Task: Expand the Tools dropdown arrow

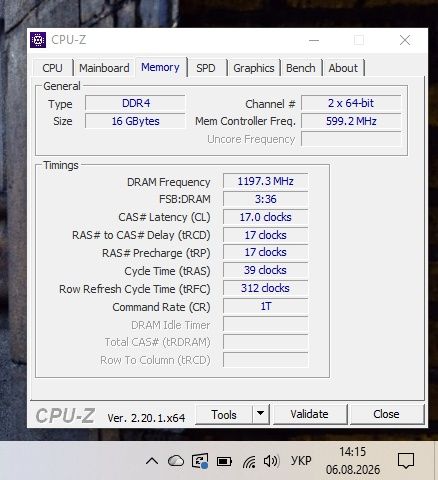Action: coord(261,414)
